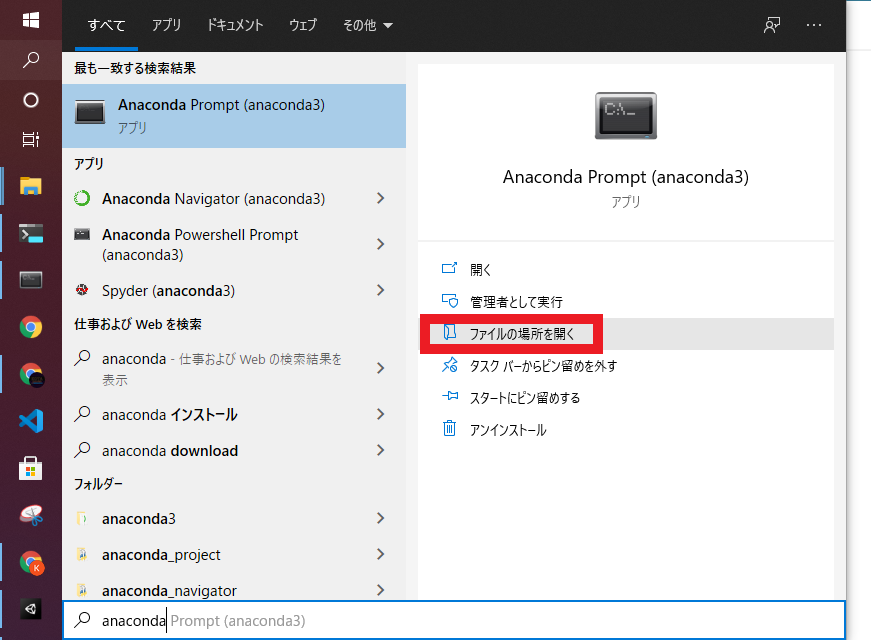Viewport: 871px width, 640px height.
Task: Choose ファイルの場所を開く
Action: pyautogui.click(x=625, y=334)
